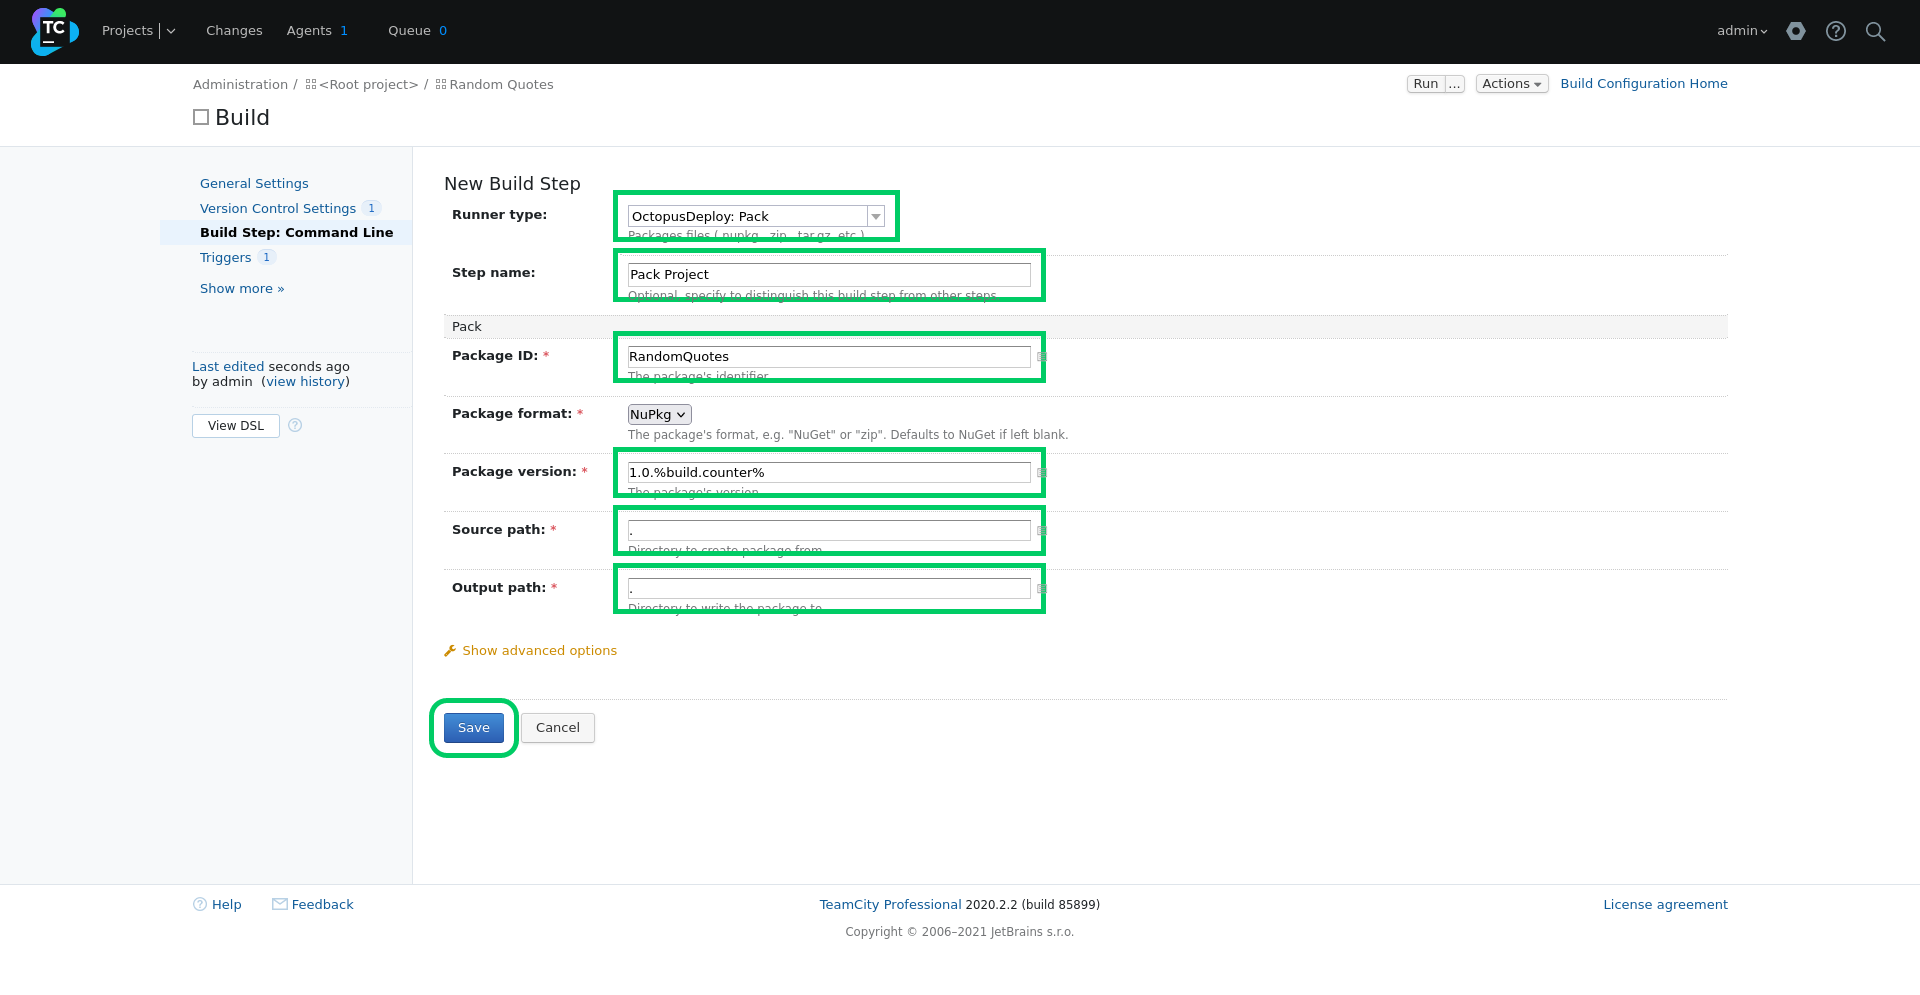This screenshot has width=1920, height=995.
Task: Open the Agents page
Action: [x=309, y=31]
